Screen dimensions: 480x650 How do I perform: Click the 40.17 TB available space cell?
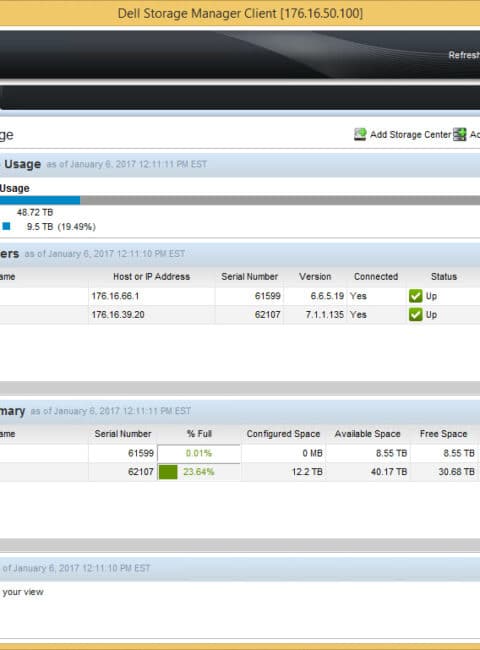pos(368,472)
